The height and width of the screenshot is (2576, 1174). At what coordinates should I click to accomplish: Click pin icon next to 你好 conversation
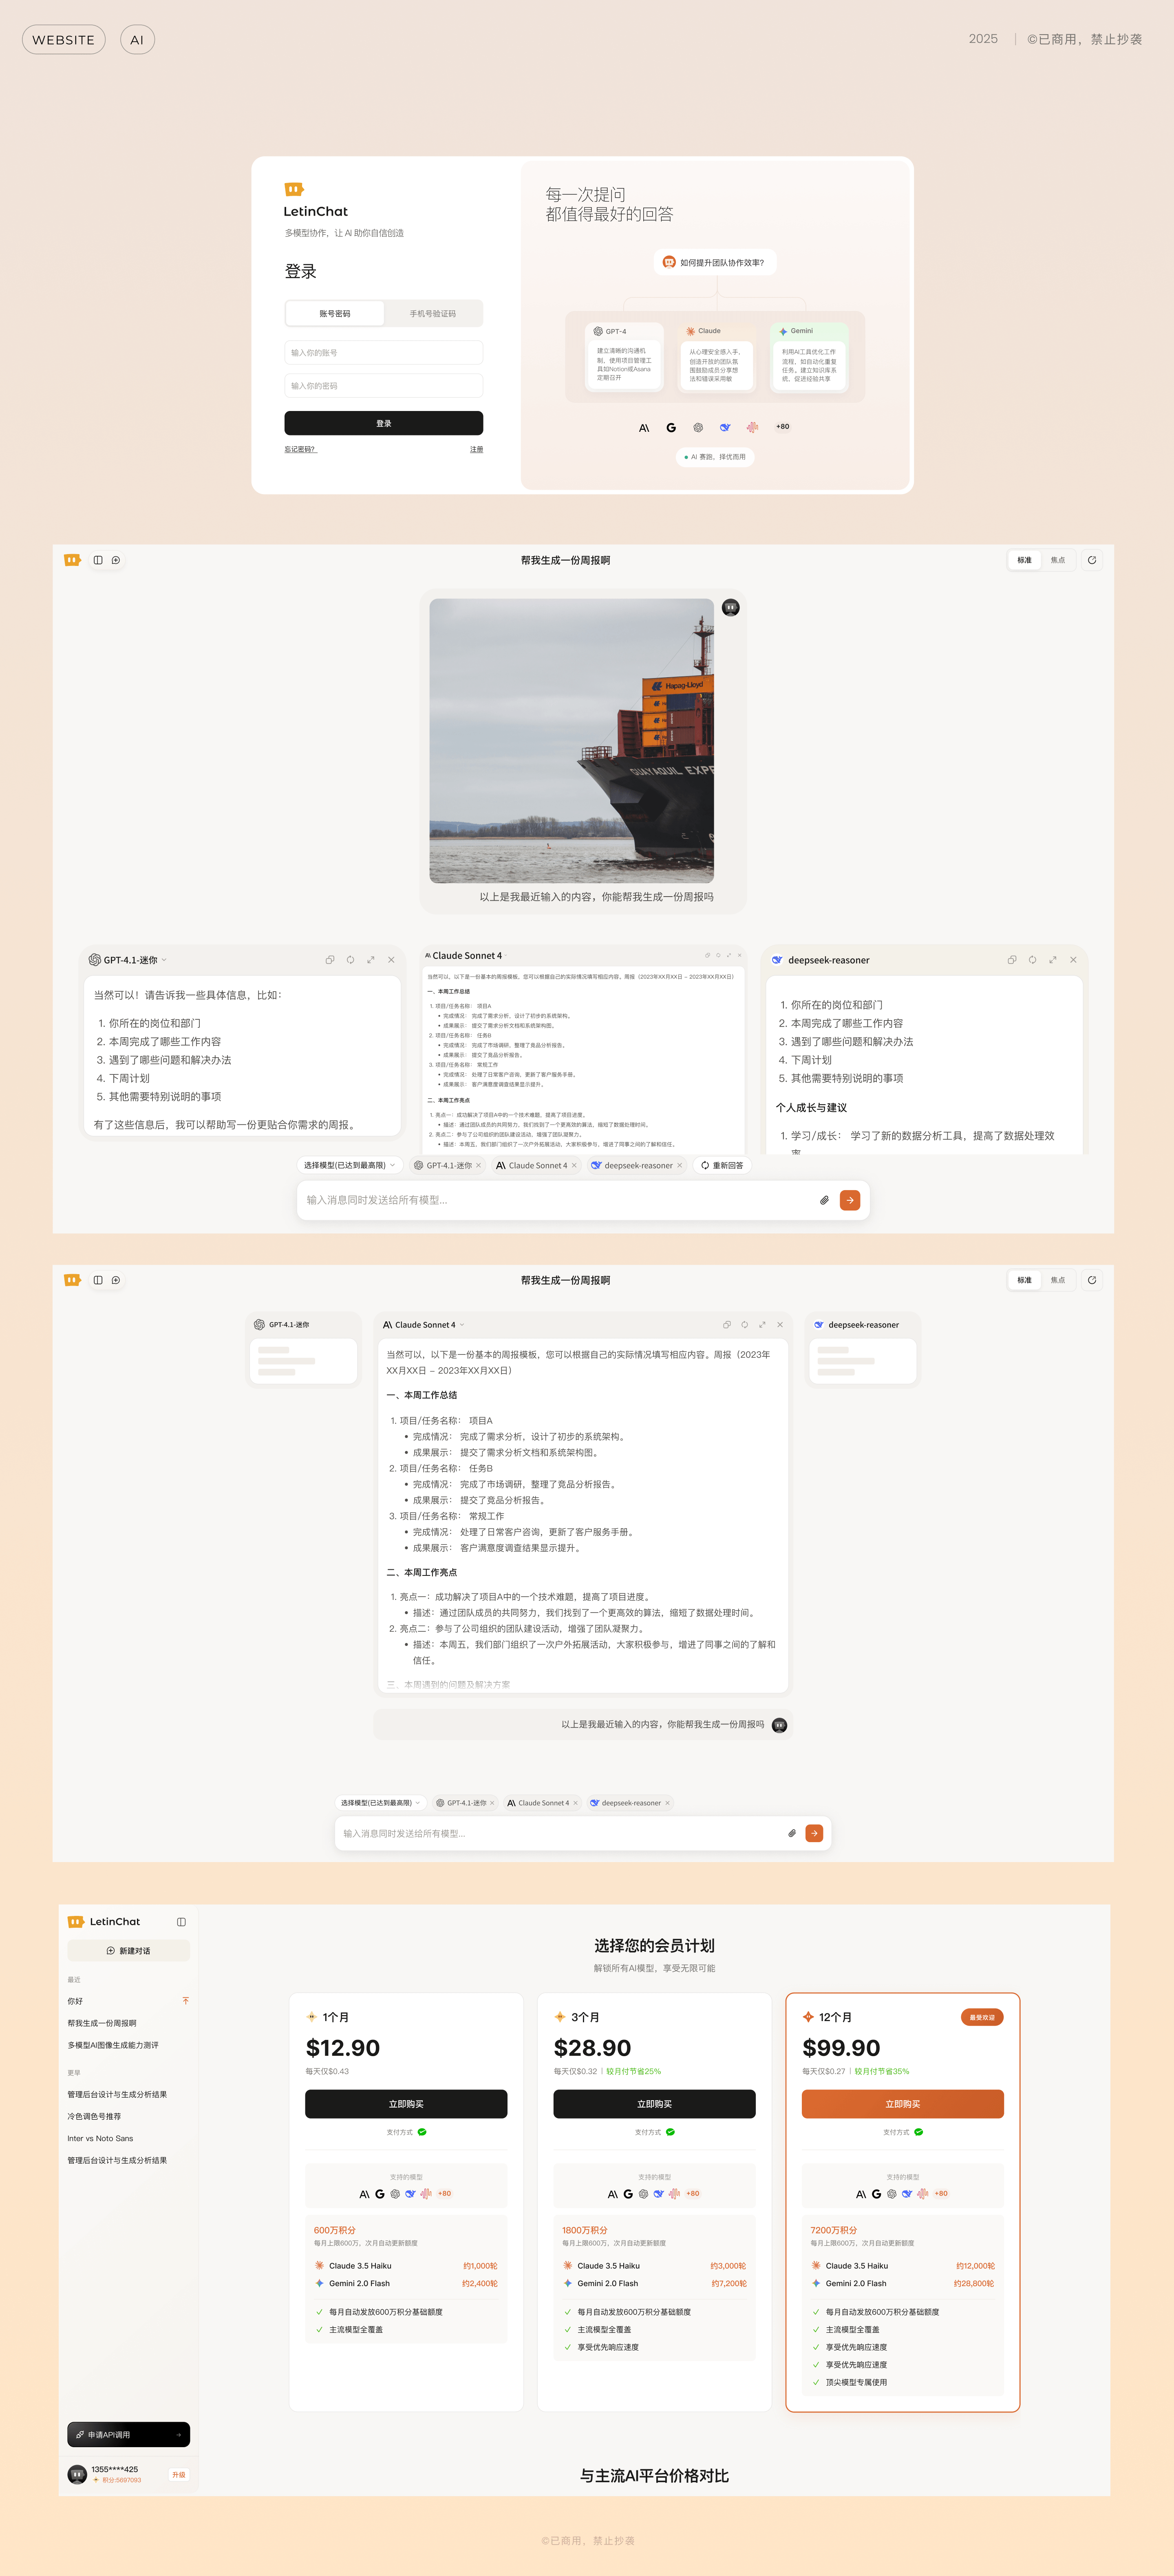[185, 2001]
